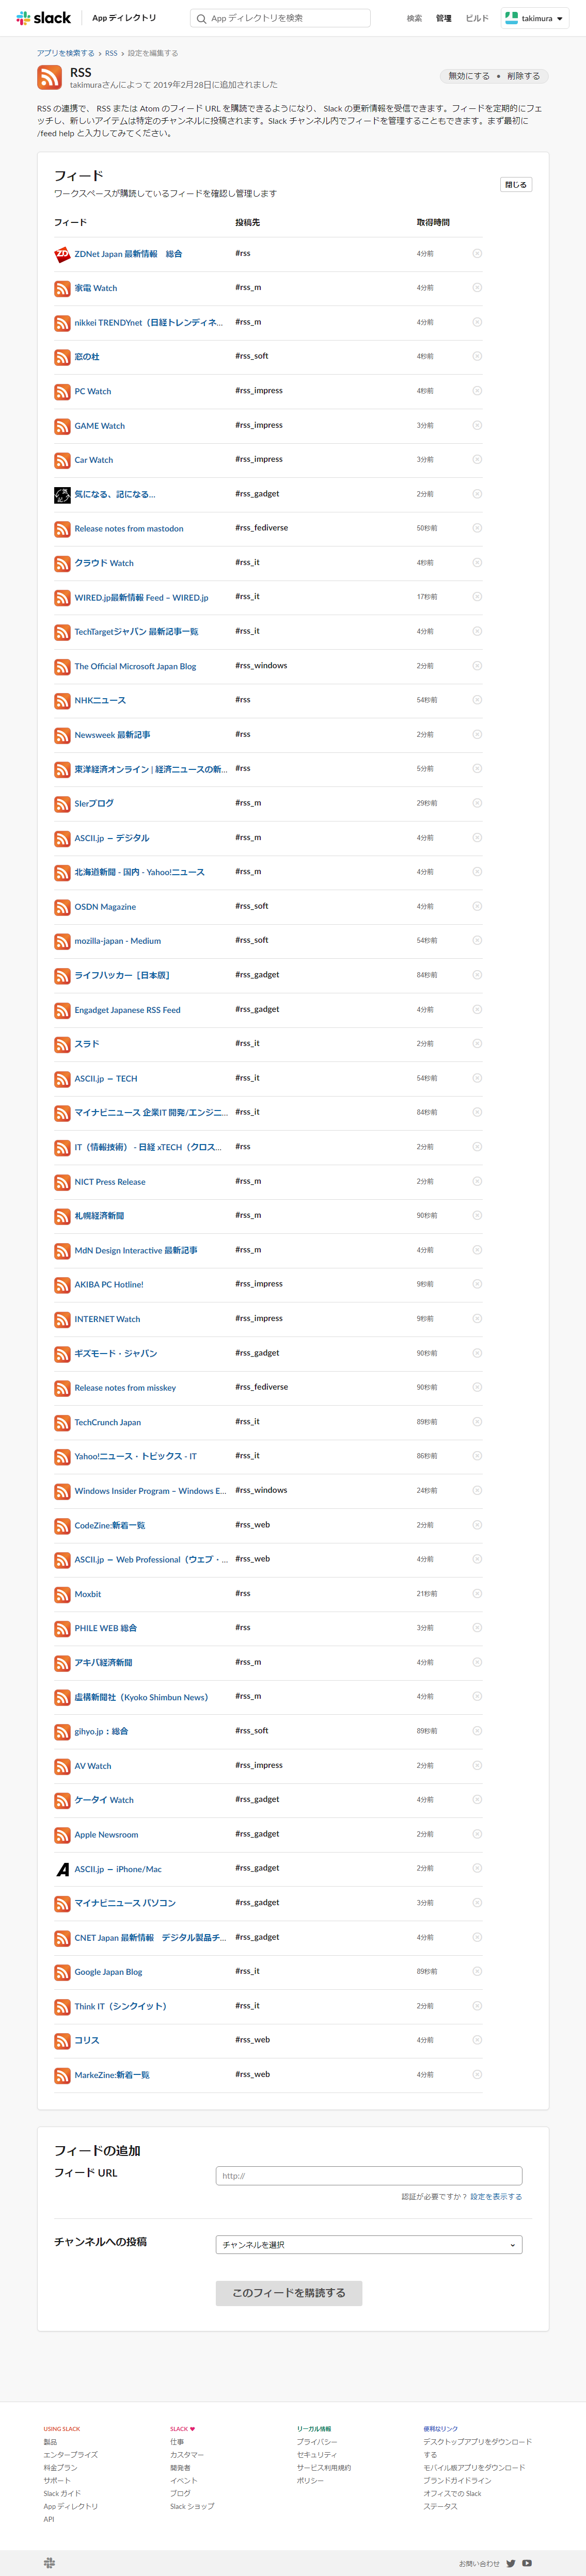Open The Official Microsoft Japan Blog link

tap(135, 666)
